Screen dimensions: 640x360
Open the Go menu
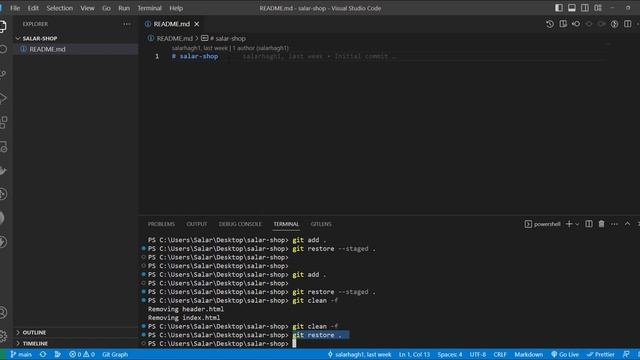106,8
